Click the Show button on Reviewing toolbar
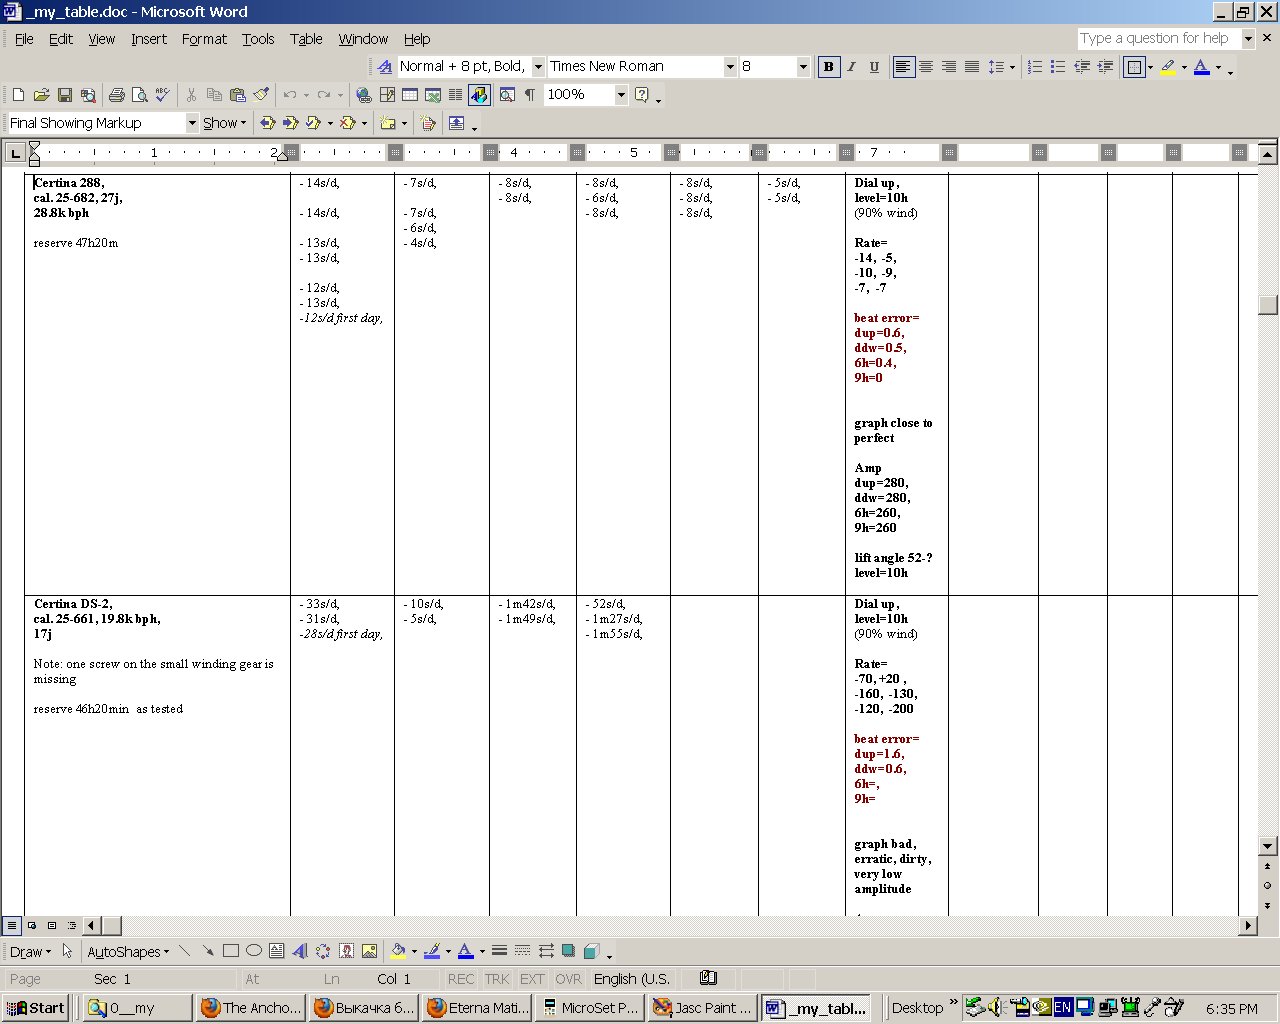The height and width of the screenshot is (1024, 1280). pyautogui.click(x=223, y=123)
